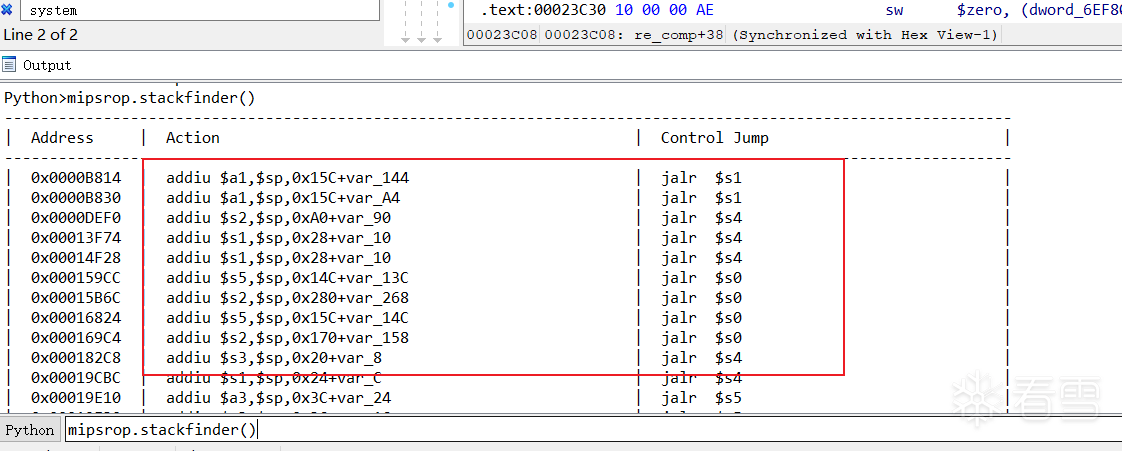Click the mipsrop.stackfinder() command input field
The height and width of the screenshot is (451, 1122).
click(592, 430)
